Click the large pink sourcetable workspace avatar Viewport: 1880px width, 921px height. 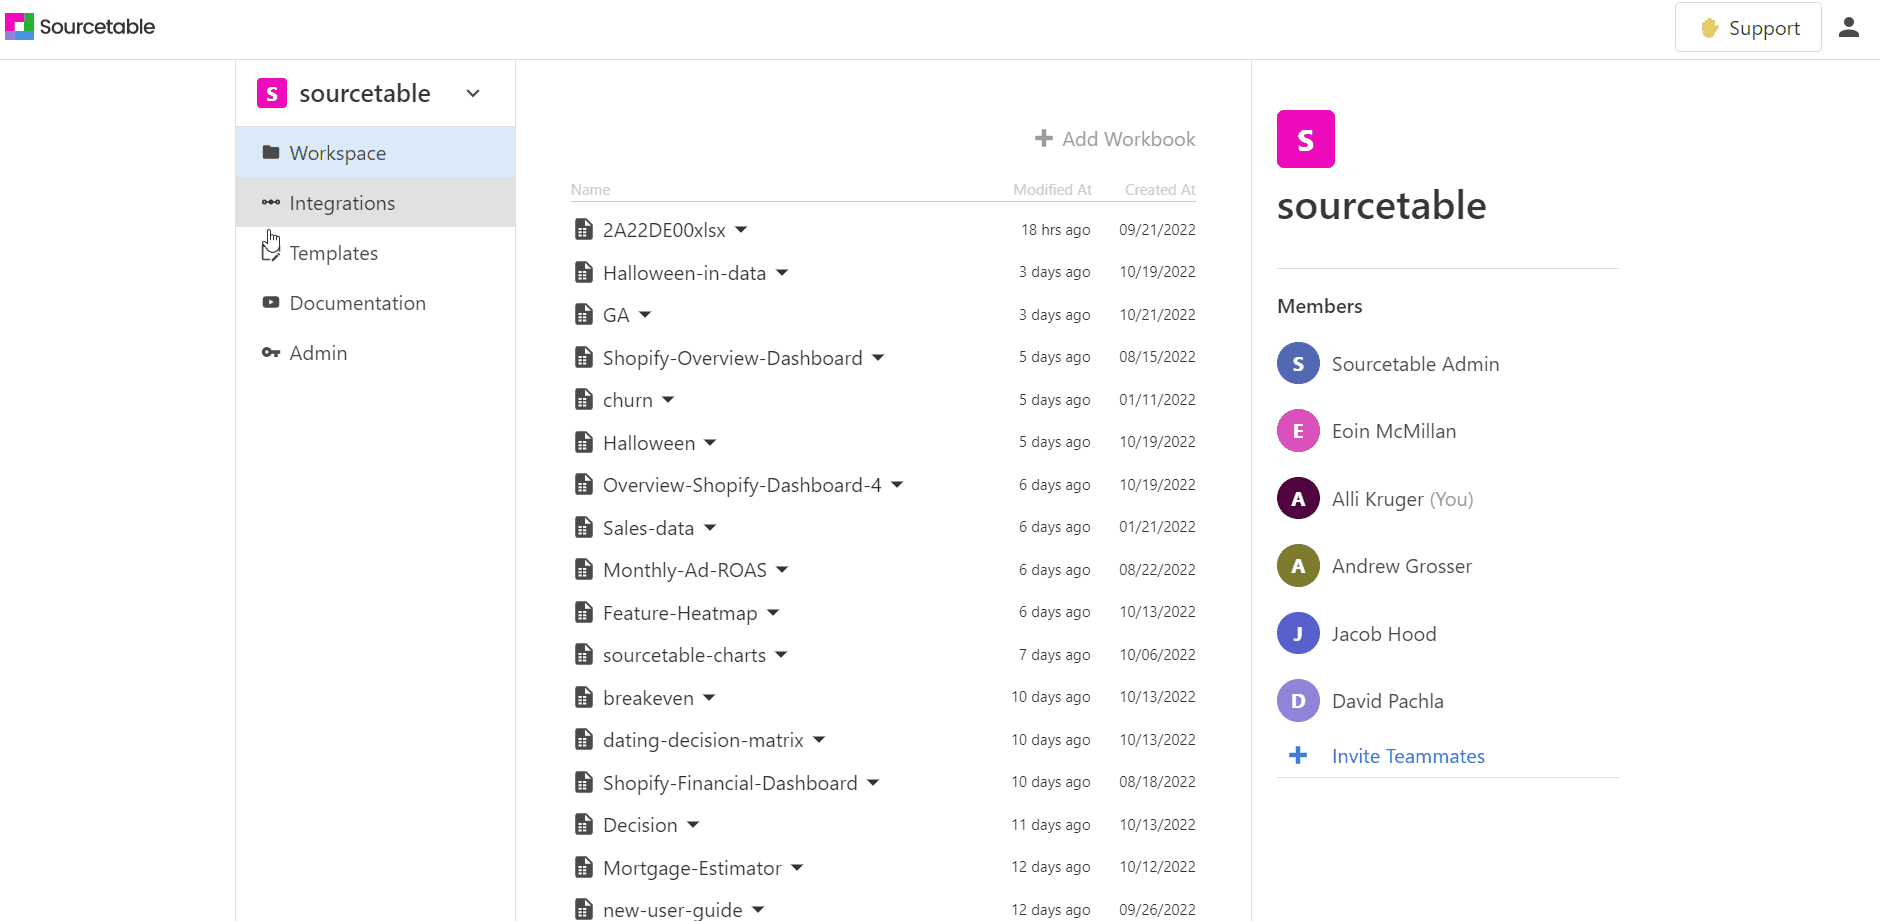click(1306, 139)
